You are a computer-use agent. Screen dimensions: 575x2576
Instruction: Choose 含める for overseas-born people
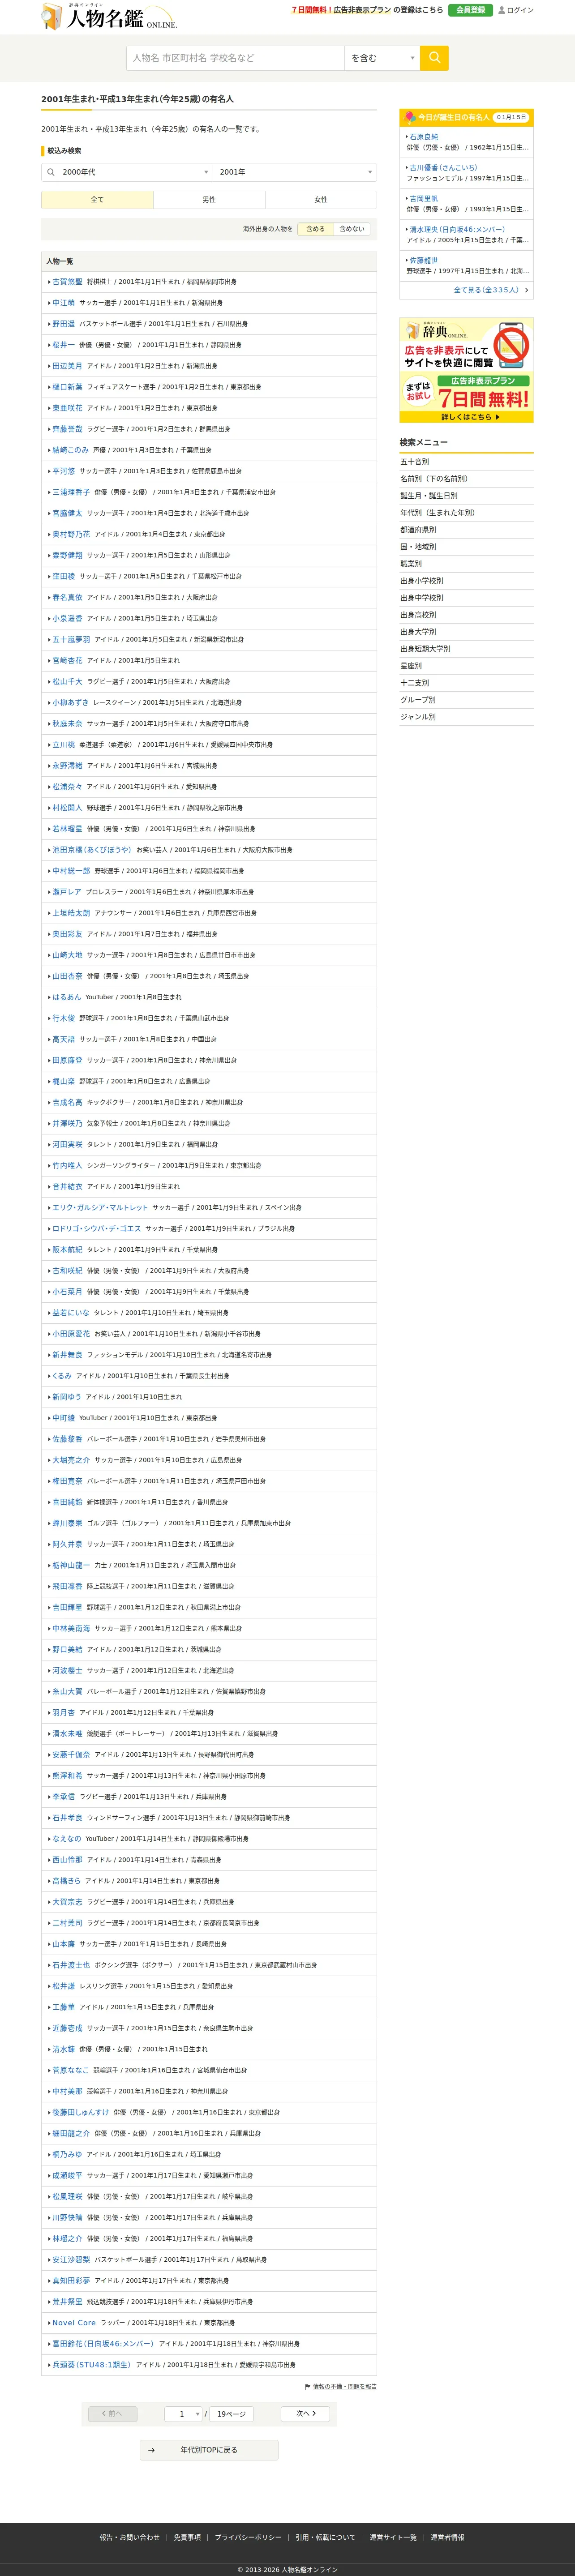[316, 229]
